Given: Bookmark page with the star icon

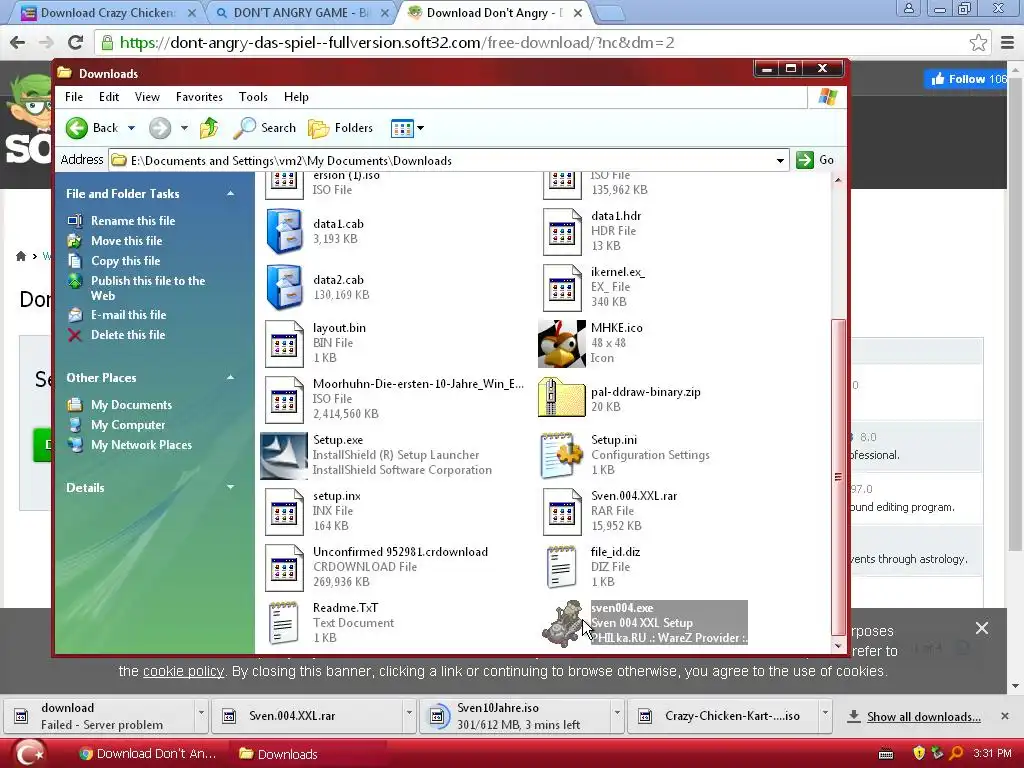Looking at the screenshot, I should click(978, 42).
